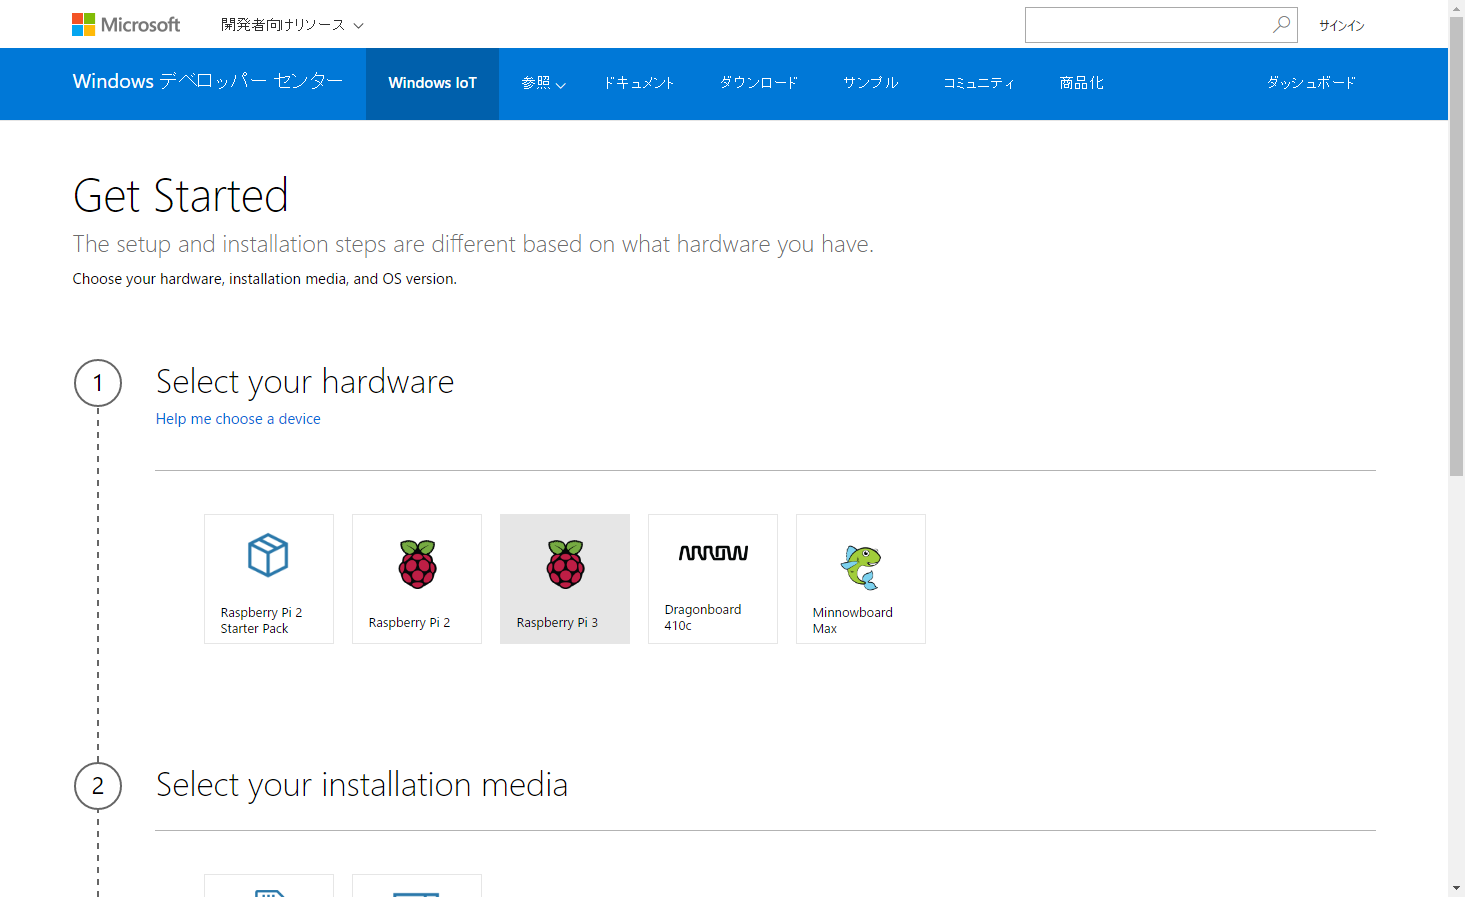Screen dimensions: 1465x897
Task: Click the Get Started heading
Action: click(x=181, y=195)
